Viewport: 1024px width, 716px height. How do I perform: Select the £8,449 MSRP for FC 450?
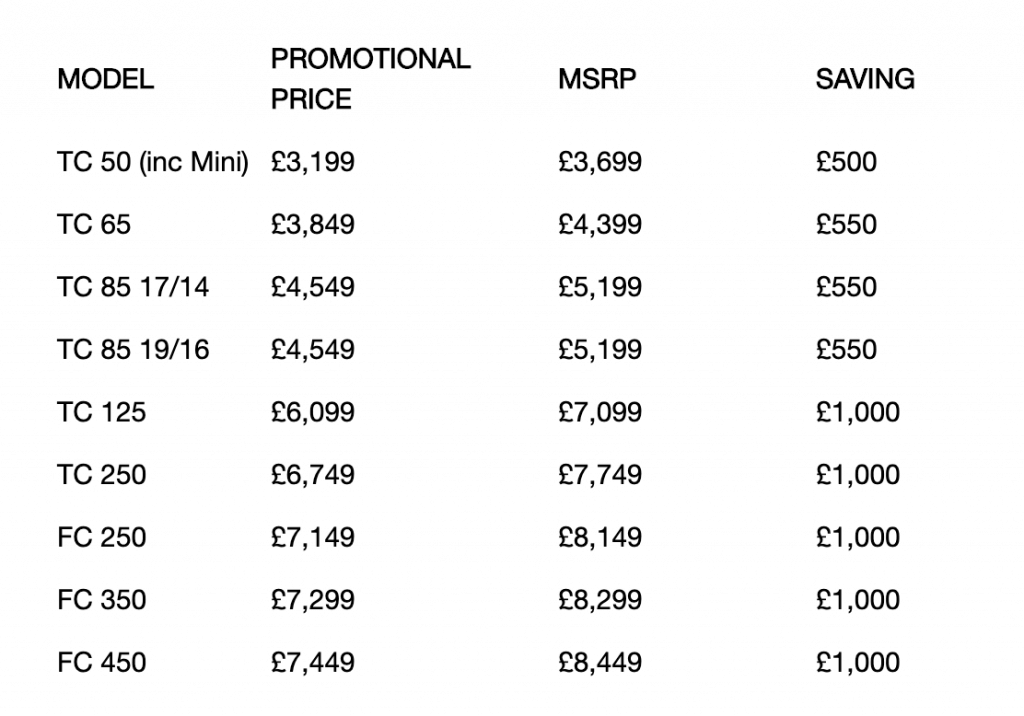(600, 662)
